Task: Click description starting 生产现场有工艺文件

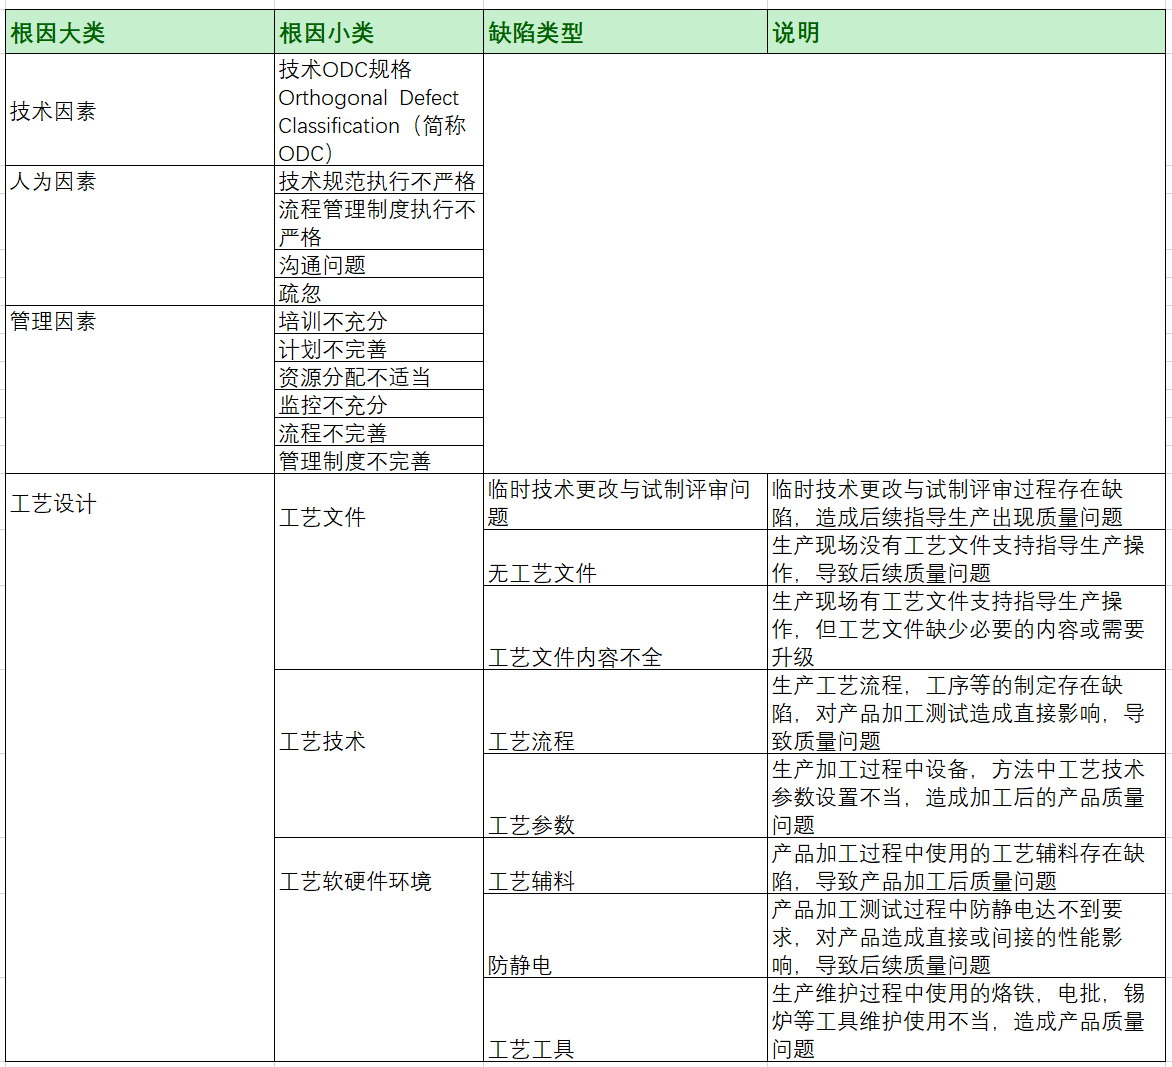Action: point(966,628)
